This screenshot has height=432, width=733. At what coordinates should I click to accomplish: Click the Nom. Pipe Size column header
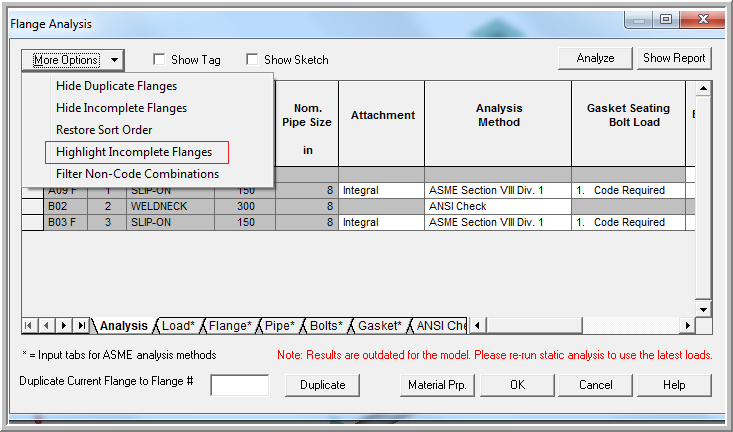(307, 123)
